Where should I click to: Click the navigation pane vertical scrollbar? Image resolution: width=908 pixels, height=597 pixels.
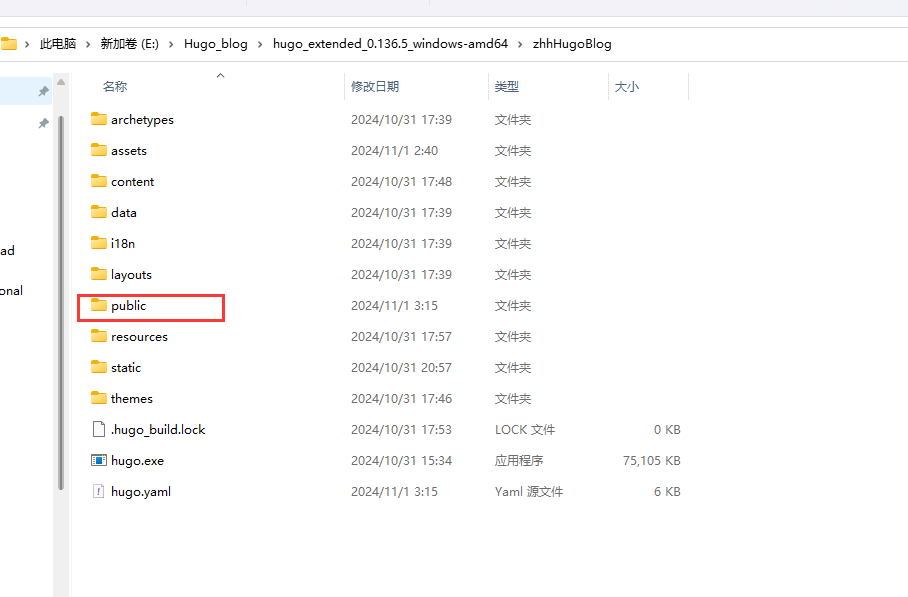pos(61,300)
